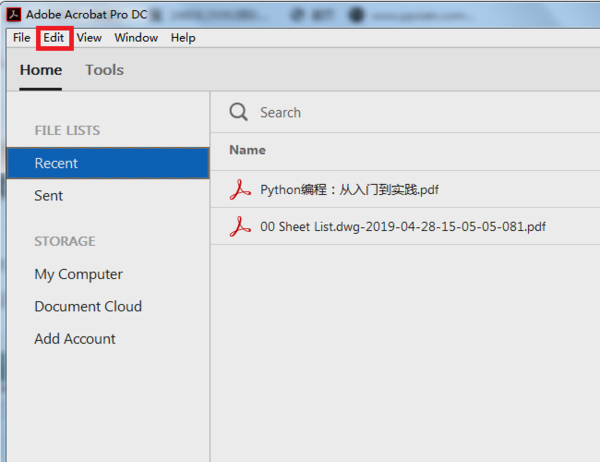Switch to the Tools tab
600x462 pixels.
coord(104,70)
